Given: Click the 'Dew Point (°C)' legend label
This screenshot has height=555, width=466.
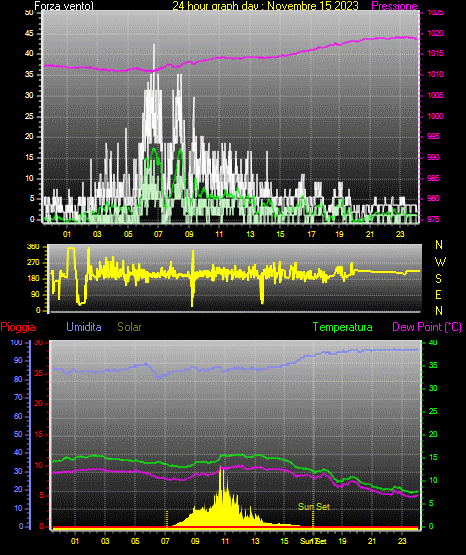Looking at the screenshot, I should click(427, 327).
